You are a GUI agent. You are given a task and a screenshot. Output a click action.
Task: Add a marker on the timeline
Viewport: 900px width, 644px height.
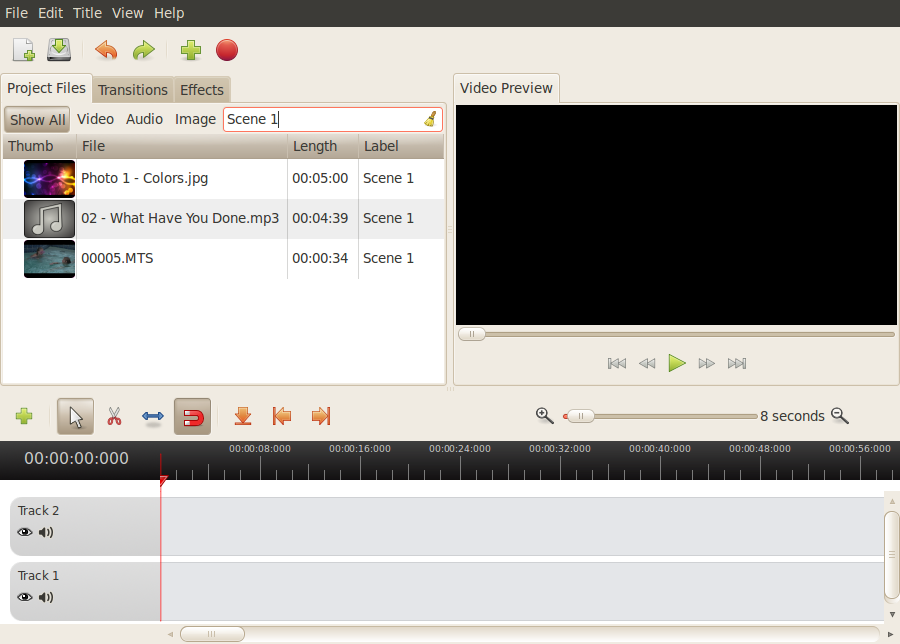tap(242, 416)
